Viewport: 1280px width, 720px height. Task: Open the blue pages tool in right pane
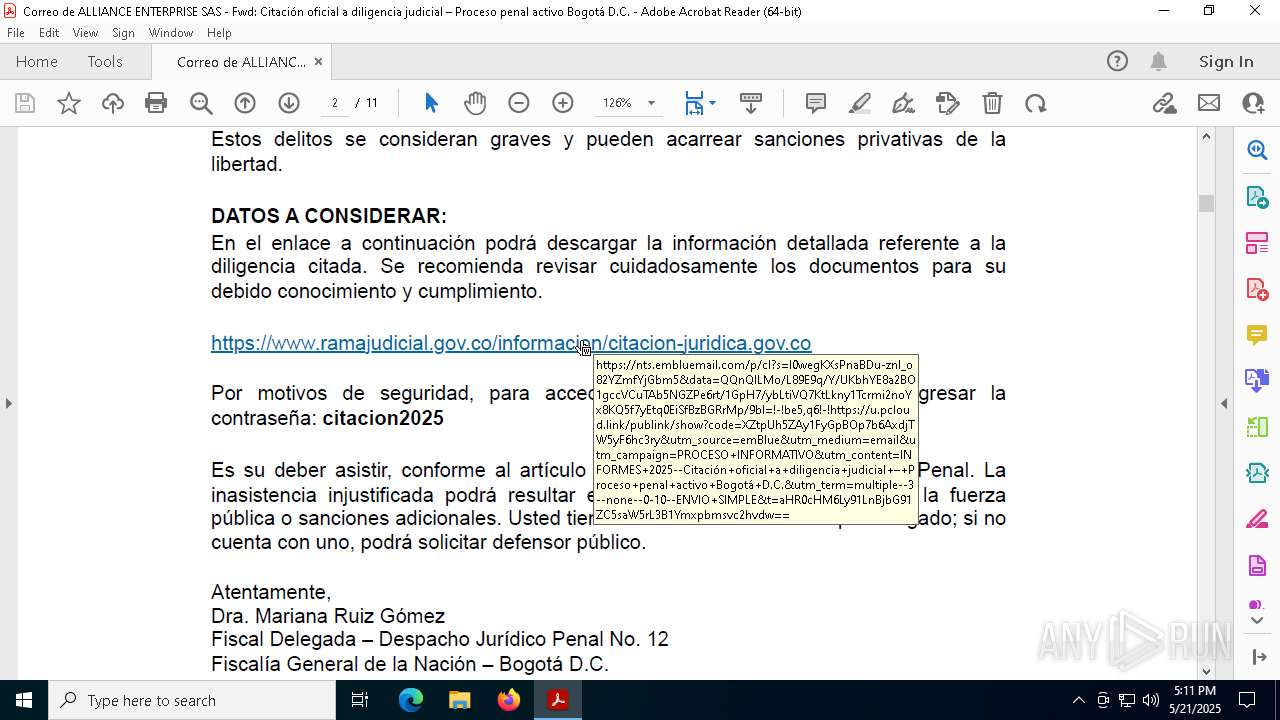click(x=1257, y=381)
